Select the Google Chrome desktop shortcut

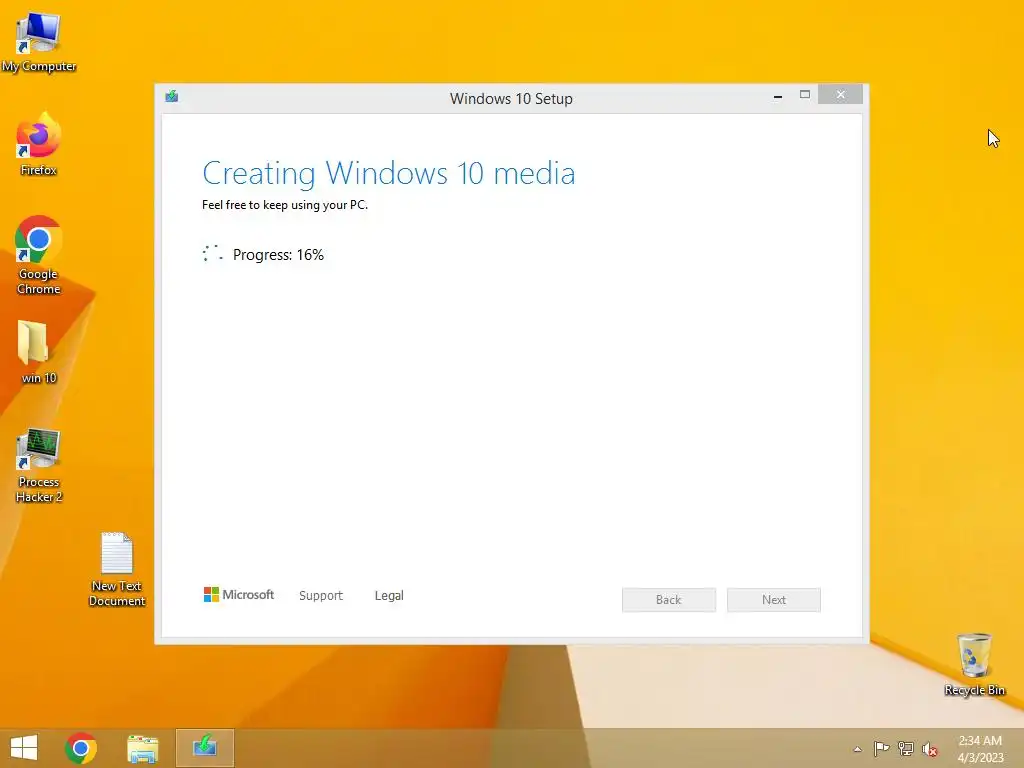point(39,255)
